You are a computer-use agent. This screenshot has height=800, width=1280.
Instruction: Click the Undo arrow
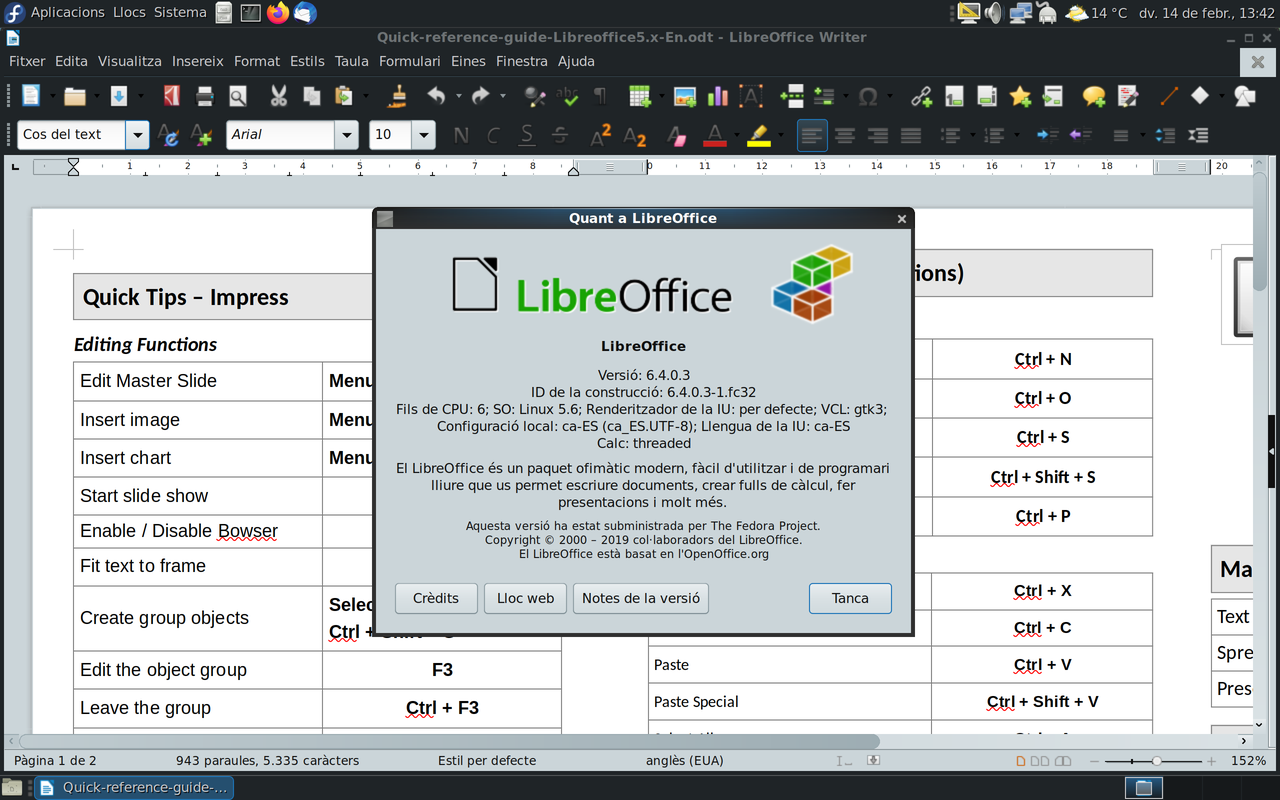click(x=436, y=96)
